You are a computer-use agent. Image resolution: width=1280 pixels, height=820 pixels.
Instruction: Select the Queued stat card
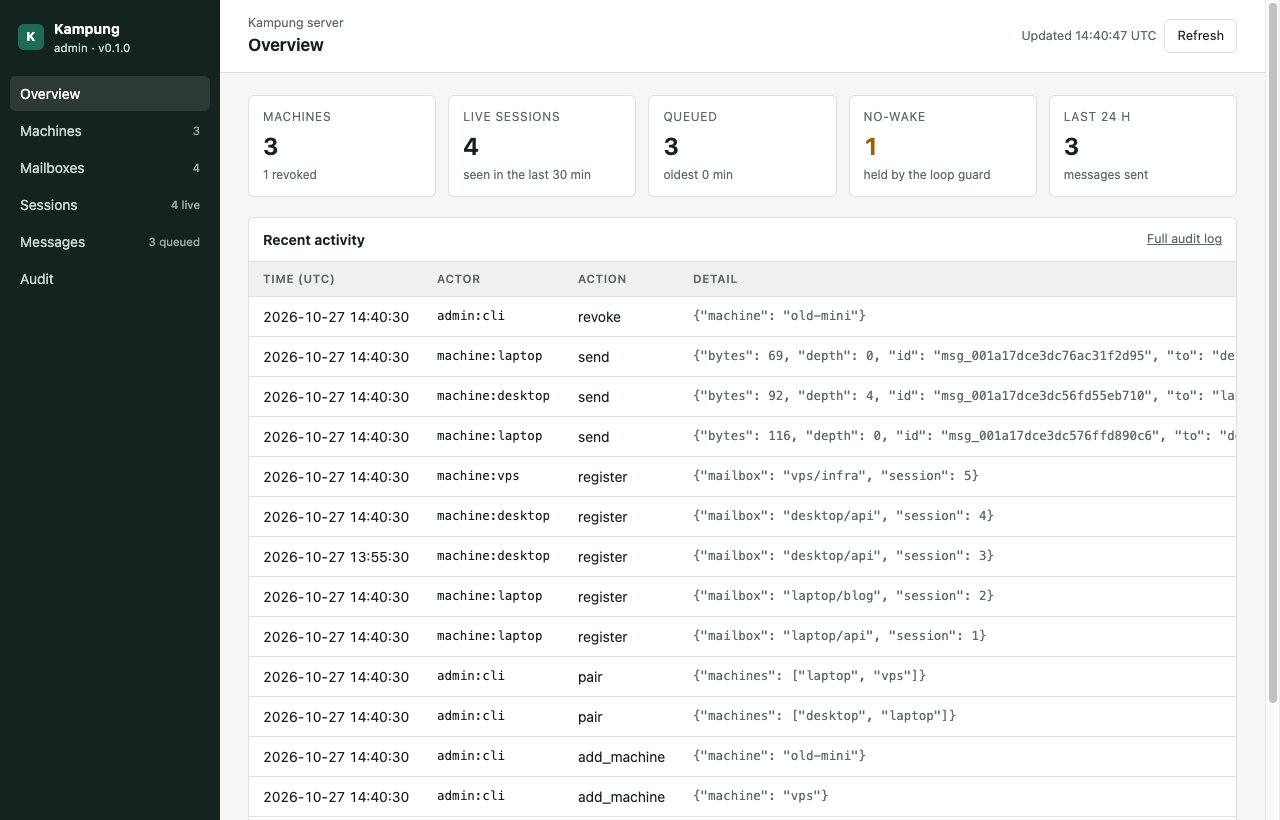click(x=742, y=146)
